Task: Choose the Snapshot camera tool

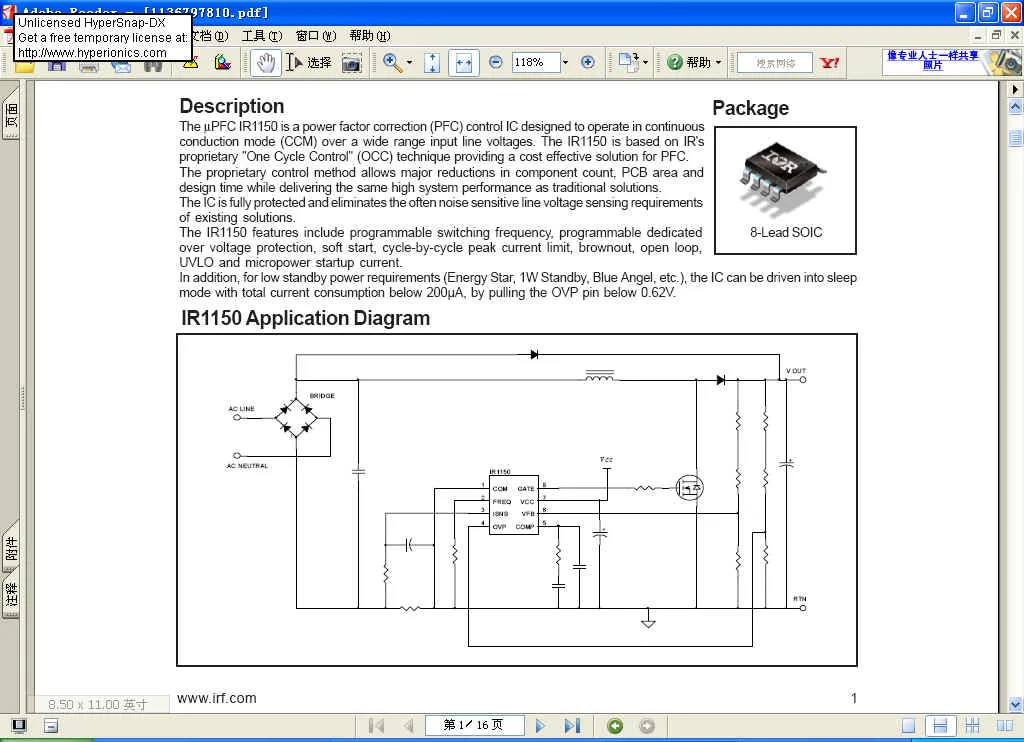Action: tap(351, 63)
